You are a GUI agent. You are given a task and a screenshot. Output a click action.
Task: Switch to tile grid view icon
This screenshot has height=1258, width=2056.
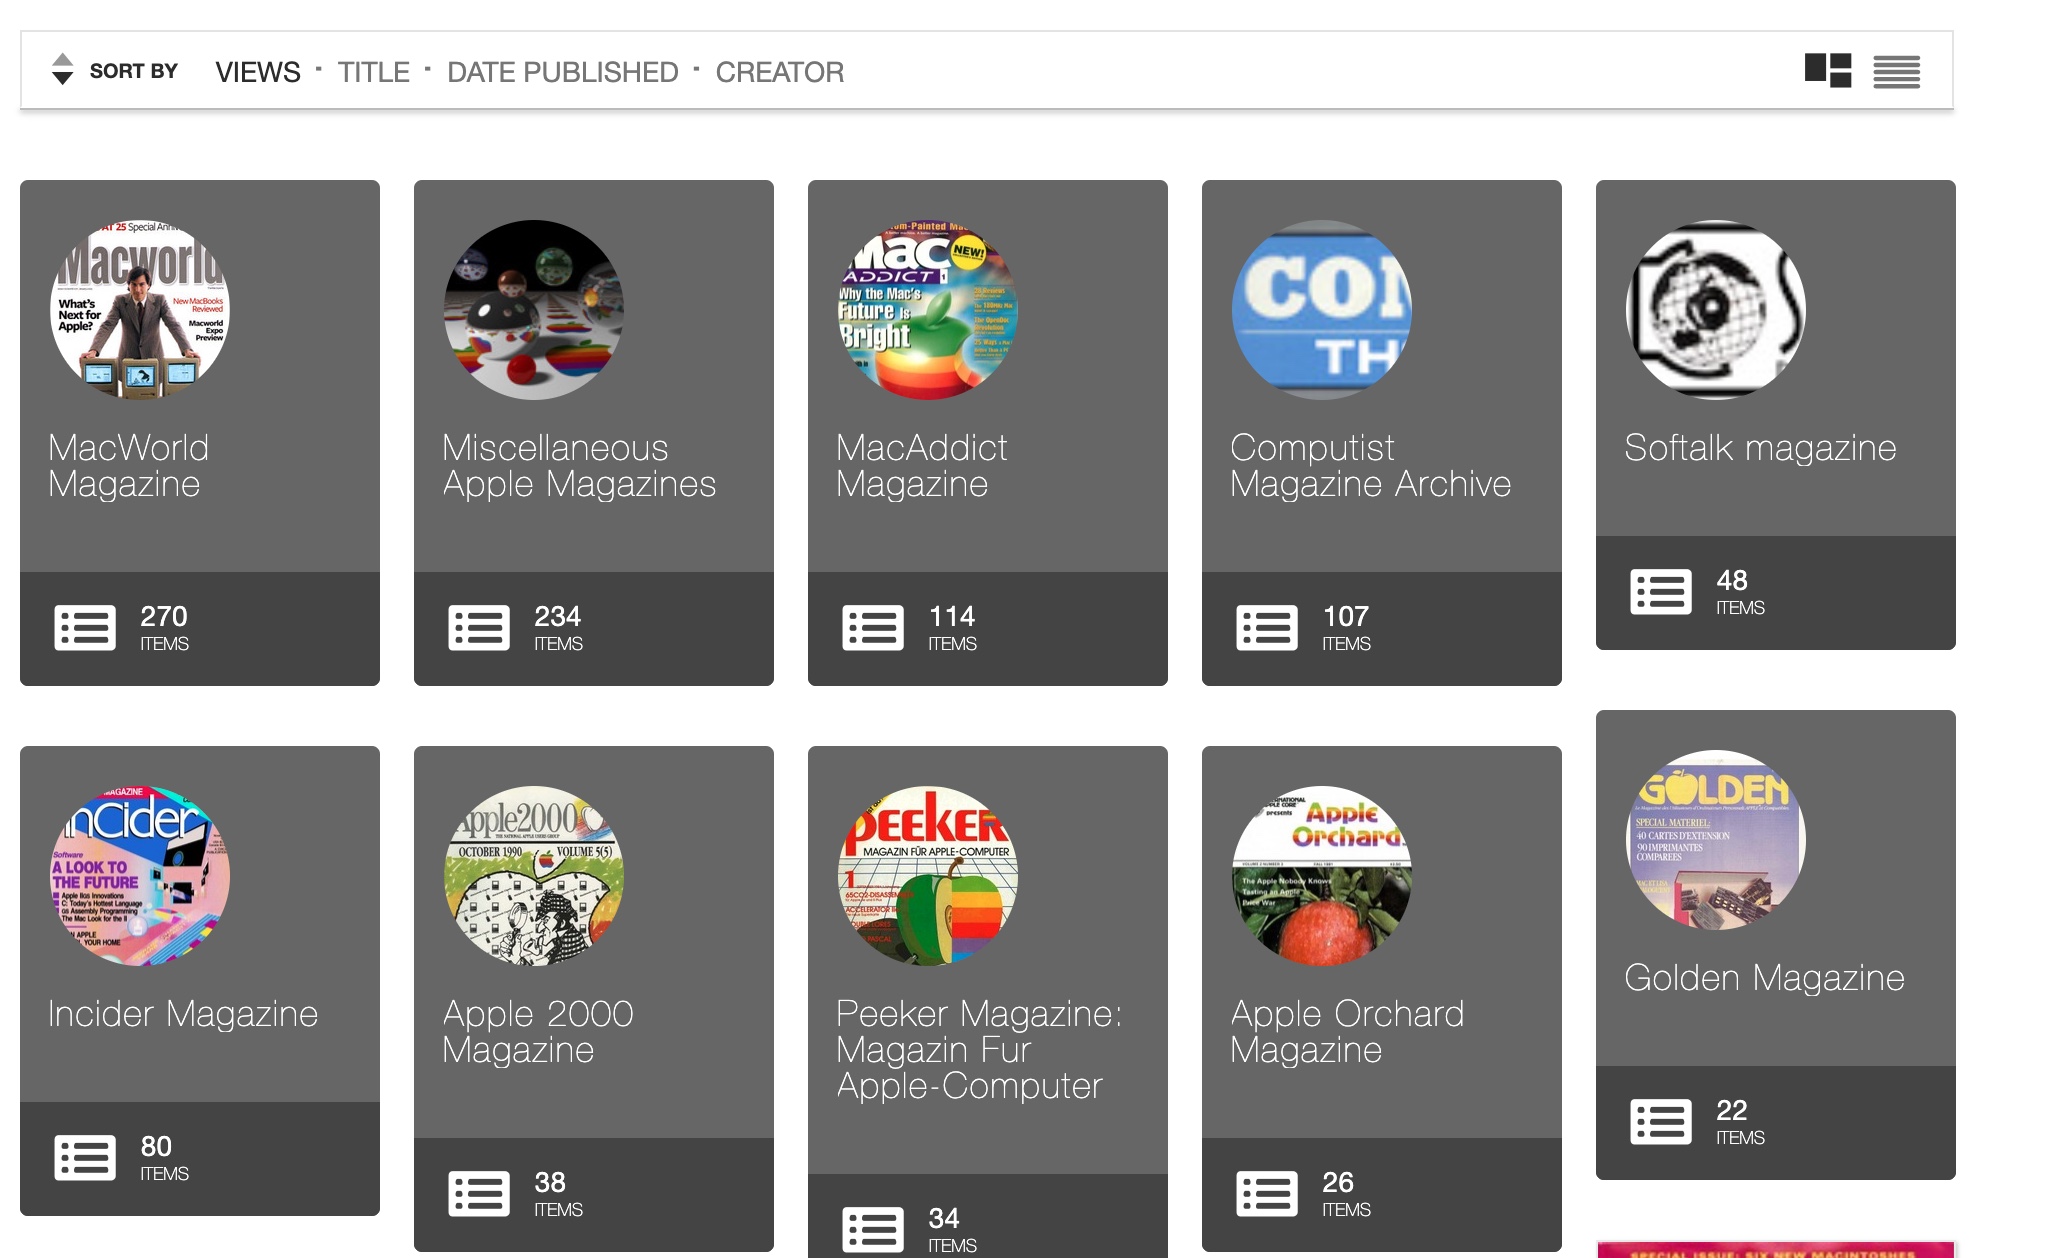(x=1827, y=71)
